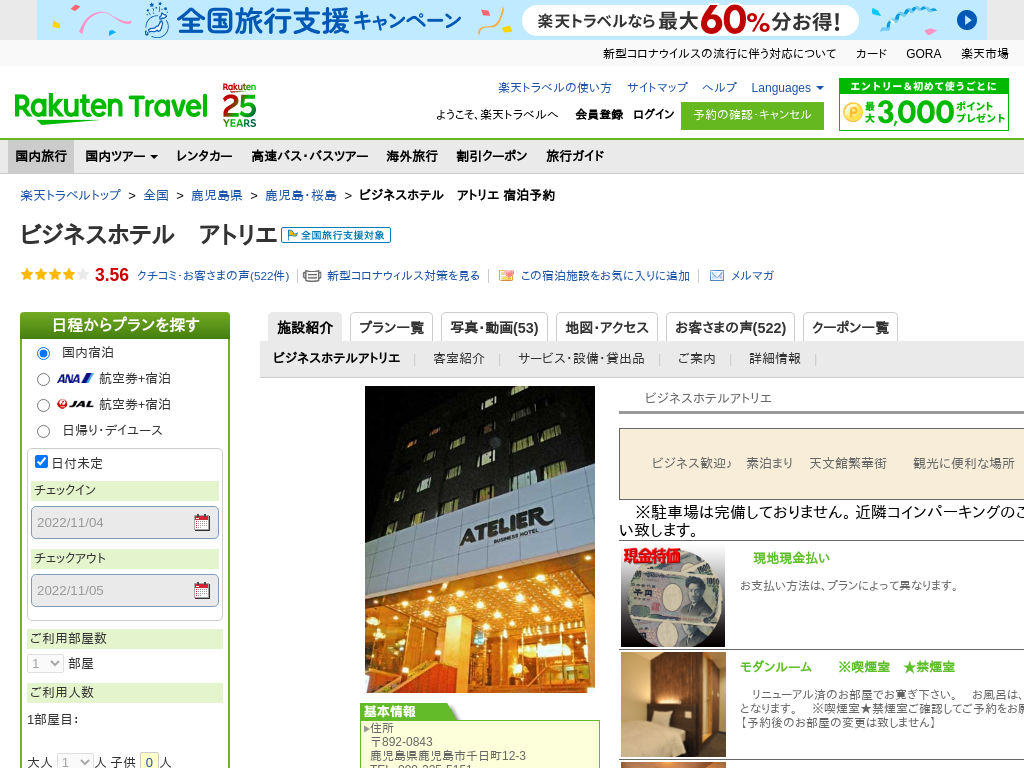Screen dimensions: 1024x768
Task: Open the ご案内 sub-navigation link
Action: pos(696,359)
